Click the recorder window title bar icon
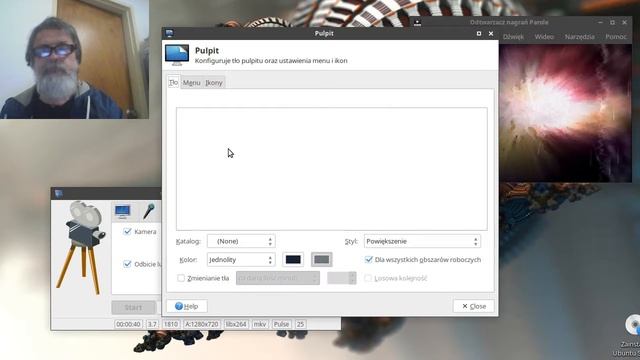This screenshot has height=360, width=640. [x=59, y=193]
